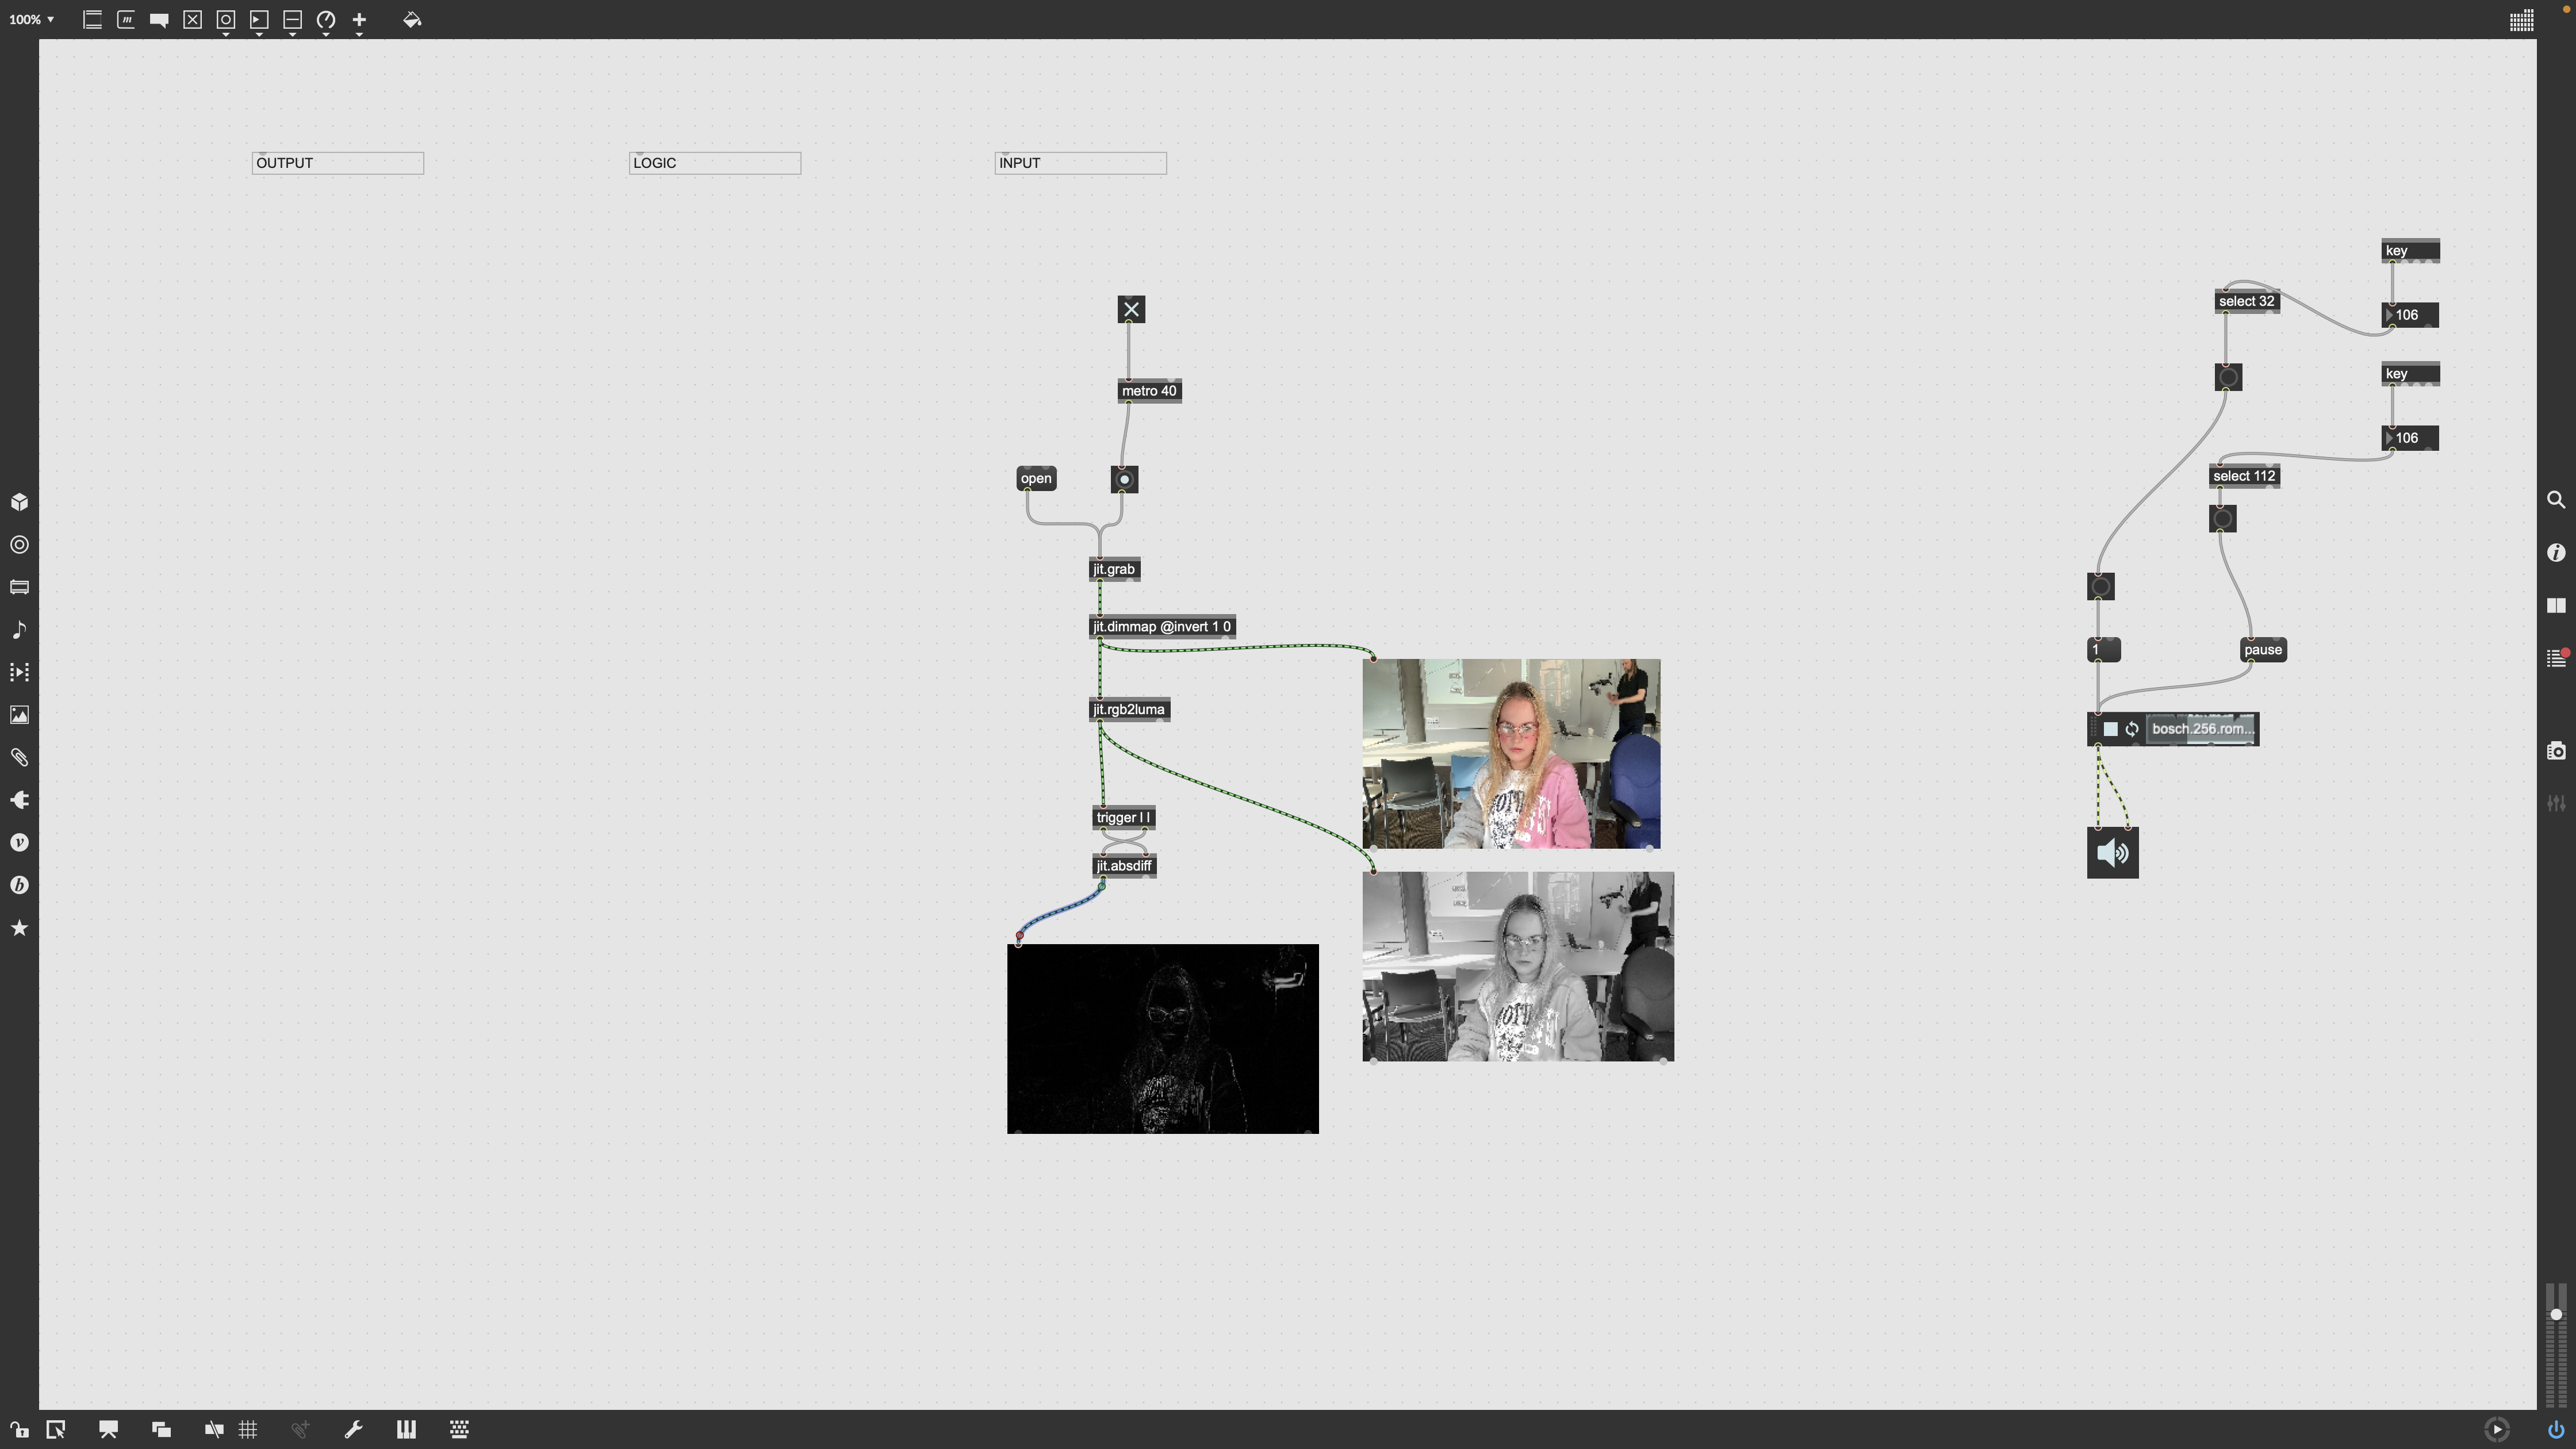
Task: Show the piano keyboard icon in bottom toolbar
Action: pyautogui.click(x=406, y=1429)
